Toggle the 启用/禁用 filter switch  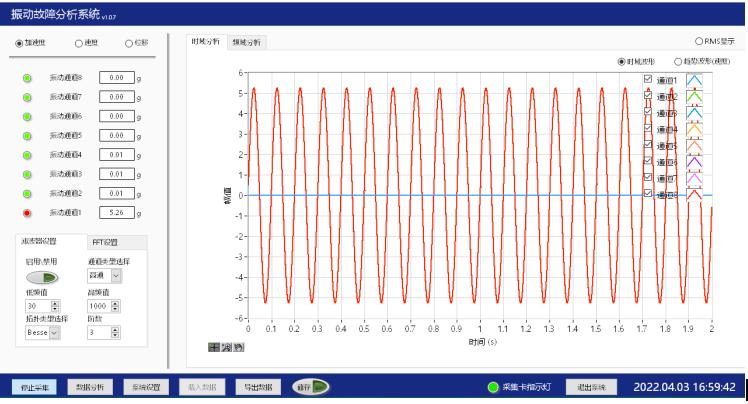[x=41, y=277]
